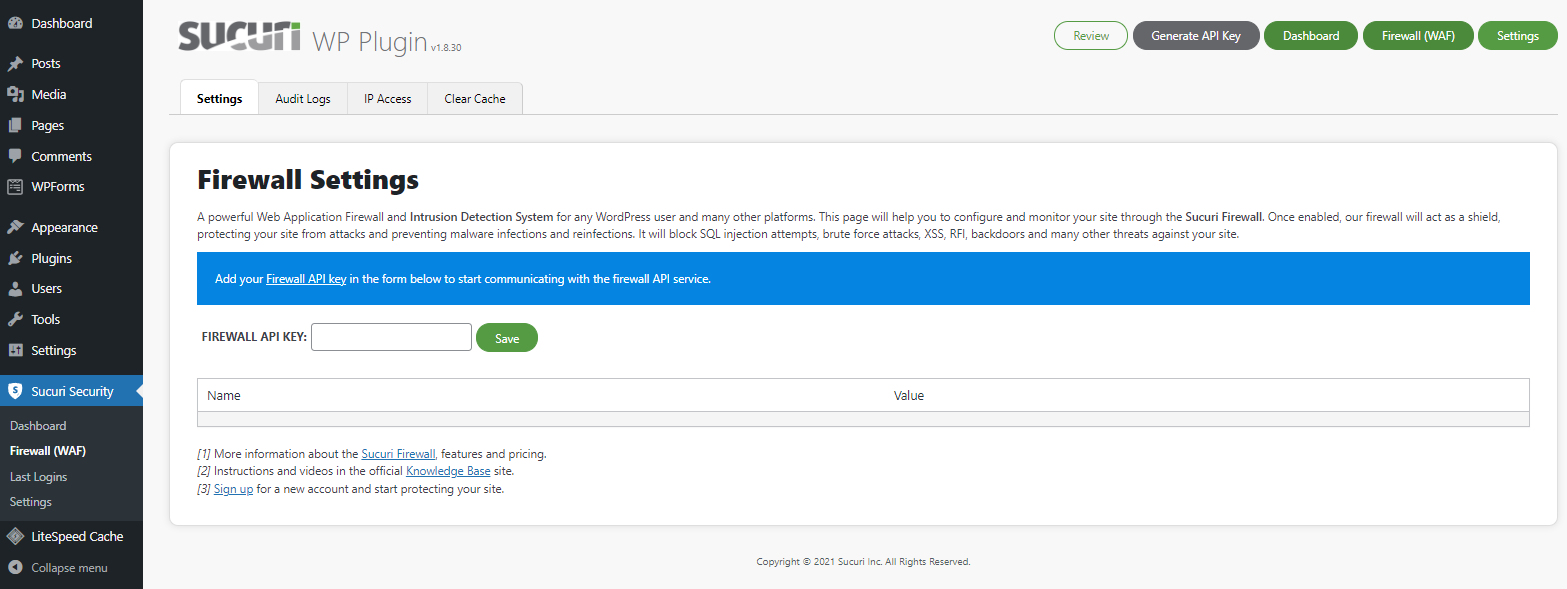Click the Firewall API key input field

pyautogui.click(x=391, y=338)
